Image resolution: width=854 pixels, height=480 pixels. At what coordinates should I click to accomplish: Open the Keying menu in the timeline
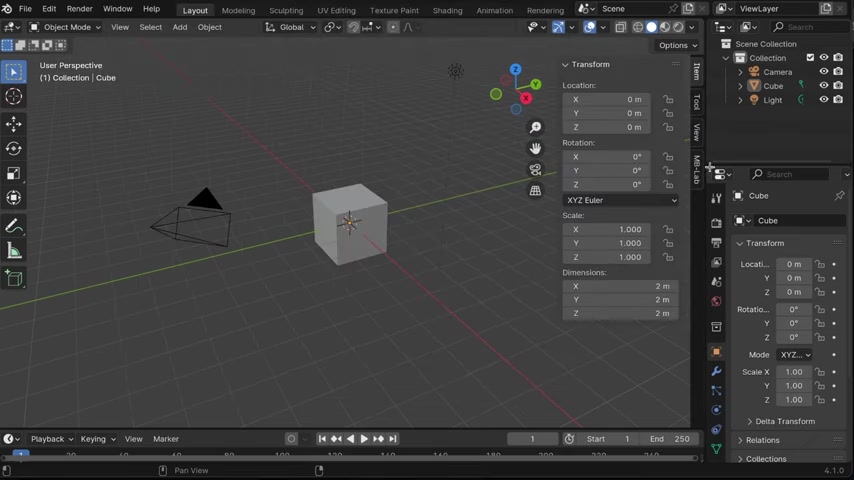97,439
